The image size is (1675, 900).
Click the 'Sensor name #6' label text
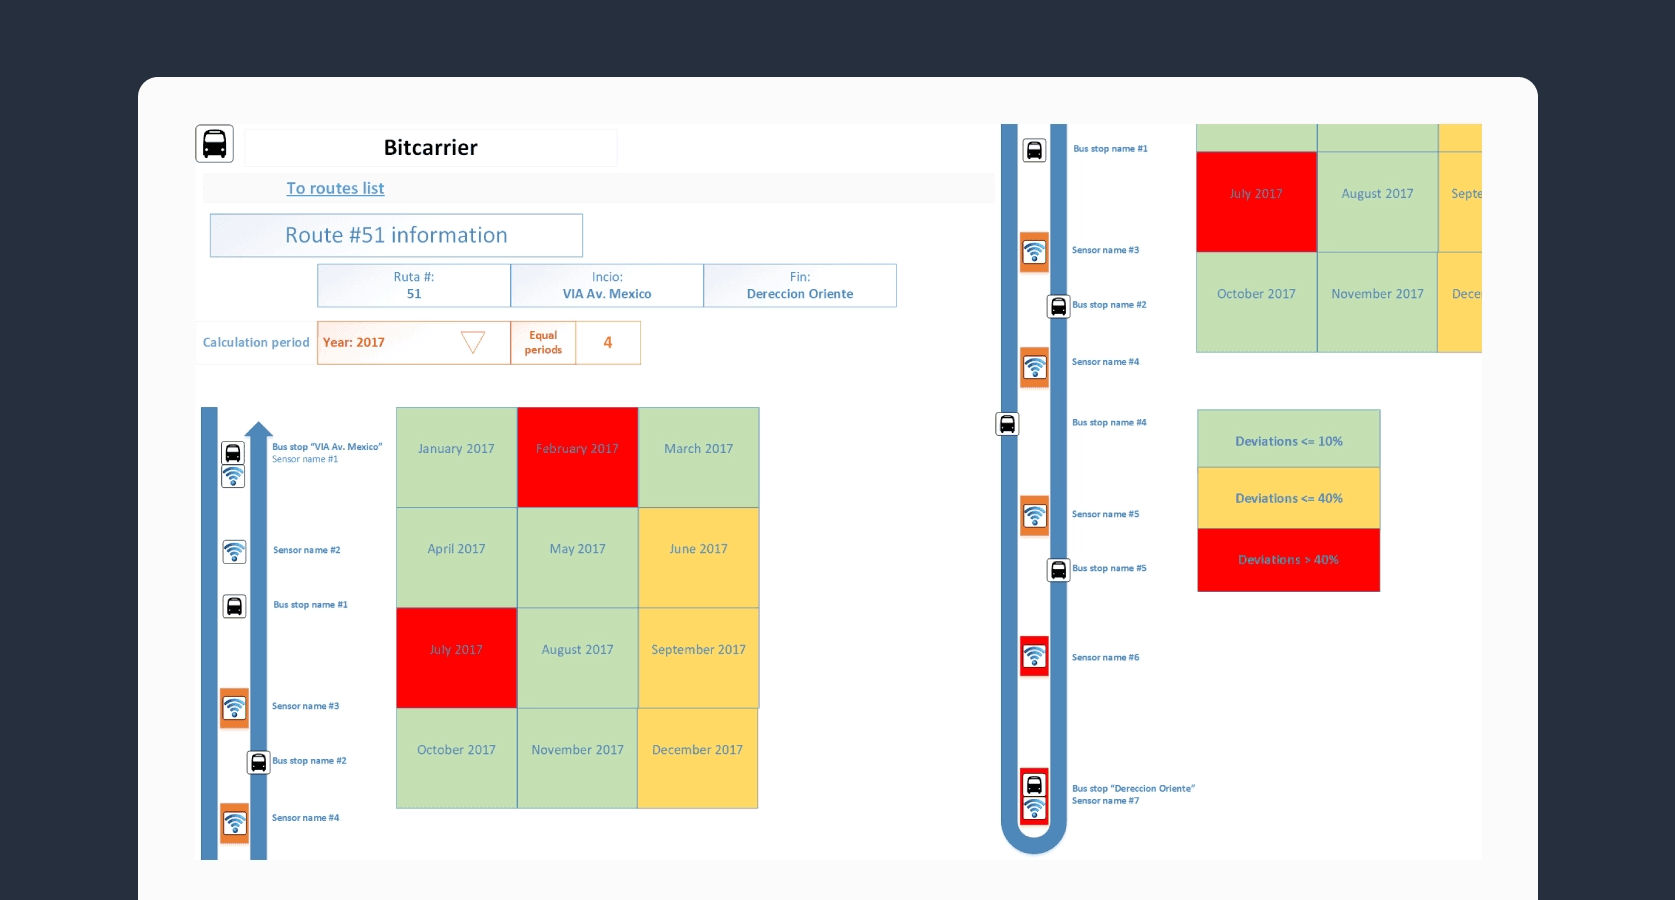coord(1105,658)
